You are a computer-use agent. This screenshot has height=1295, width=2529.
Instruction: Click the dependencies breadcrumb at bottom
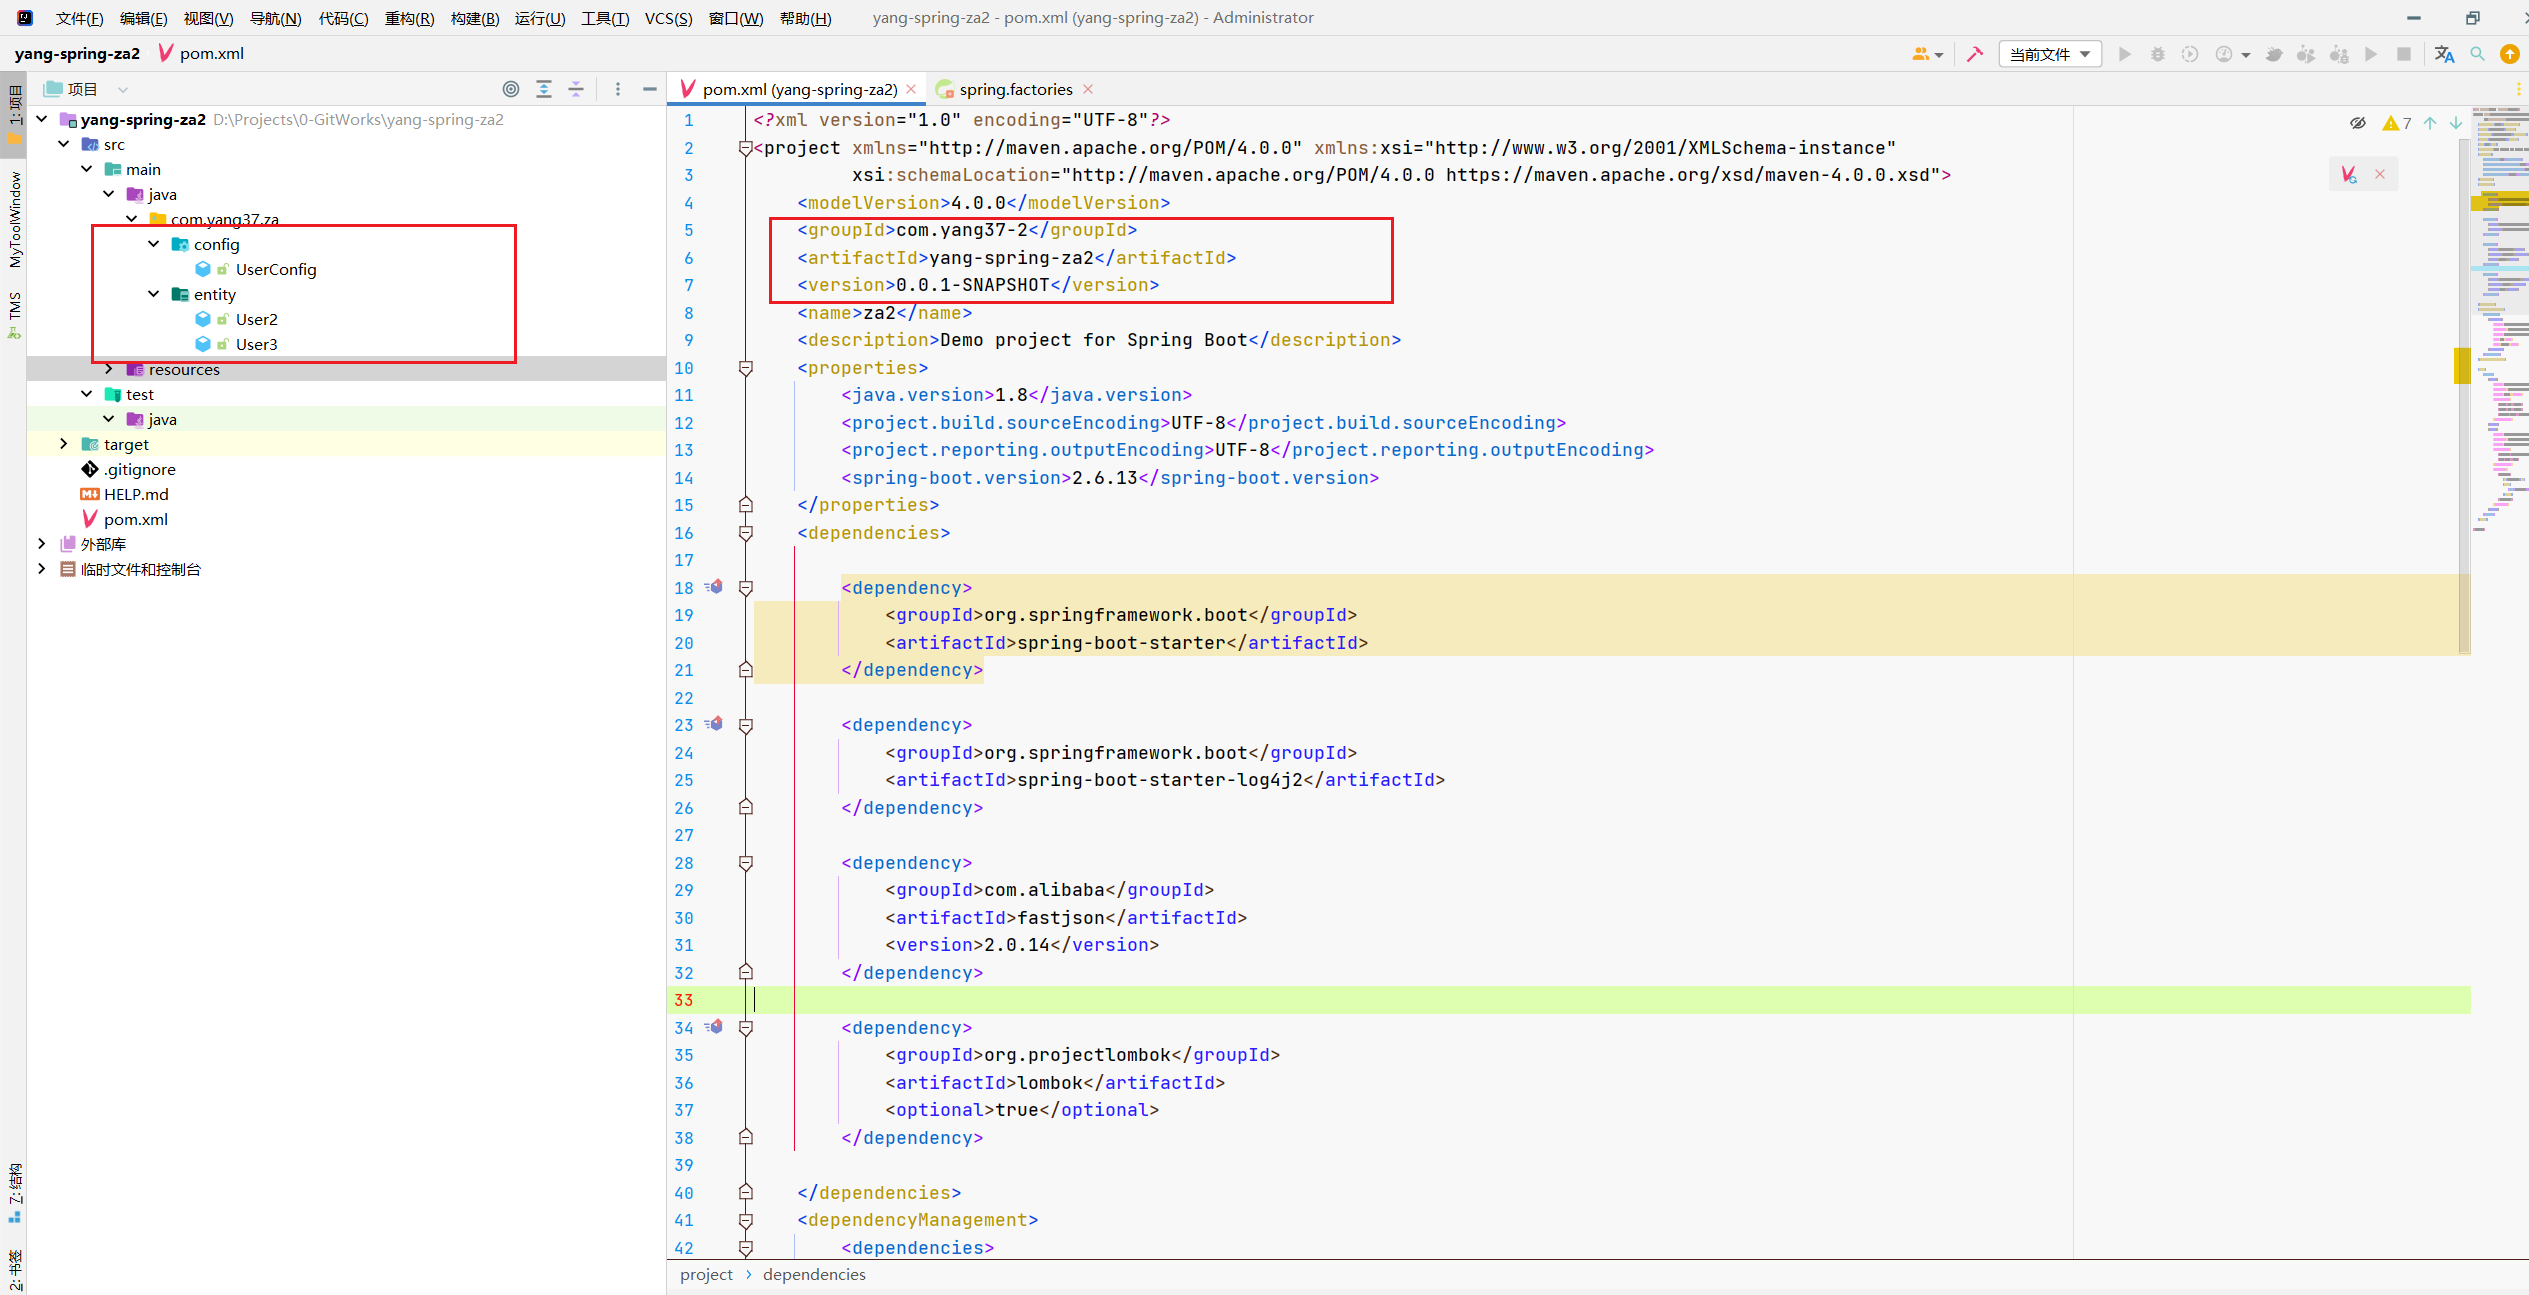(814, 1274)
